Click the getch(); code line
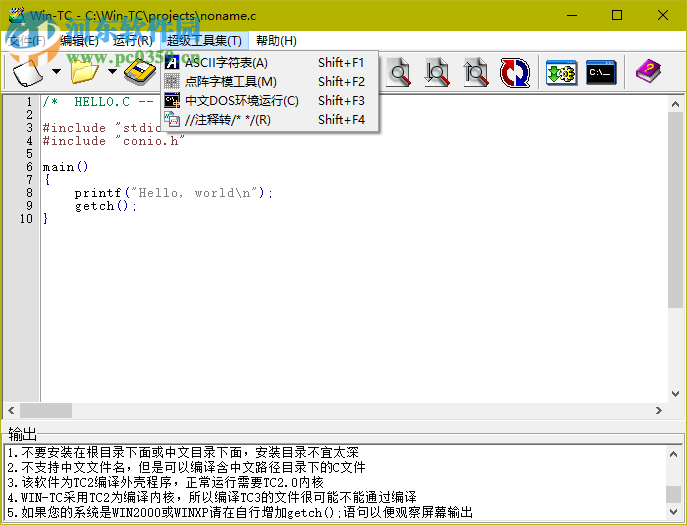Image resolution: width=687 pixels, height=525 pixels. point(106,206)
